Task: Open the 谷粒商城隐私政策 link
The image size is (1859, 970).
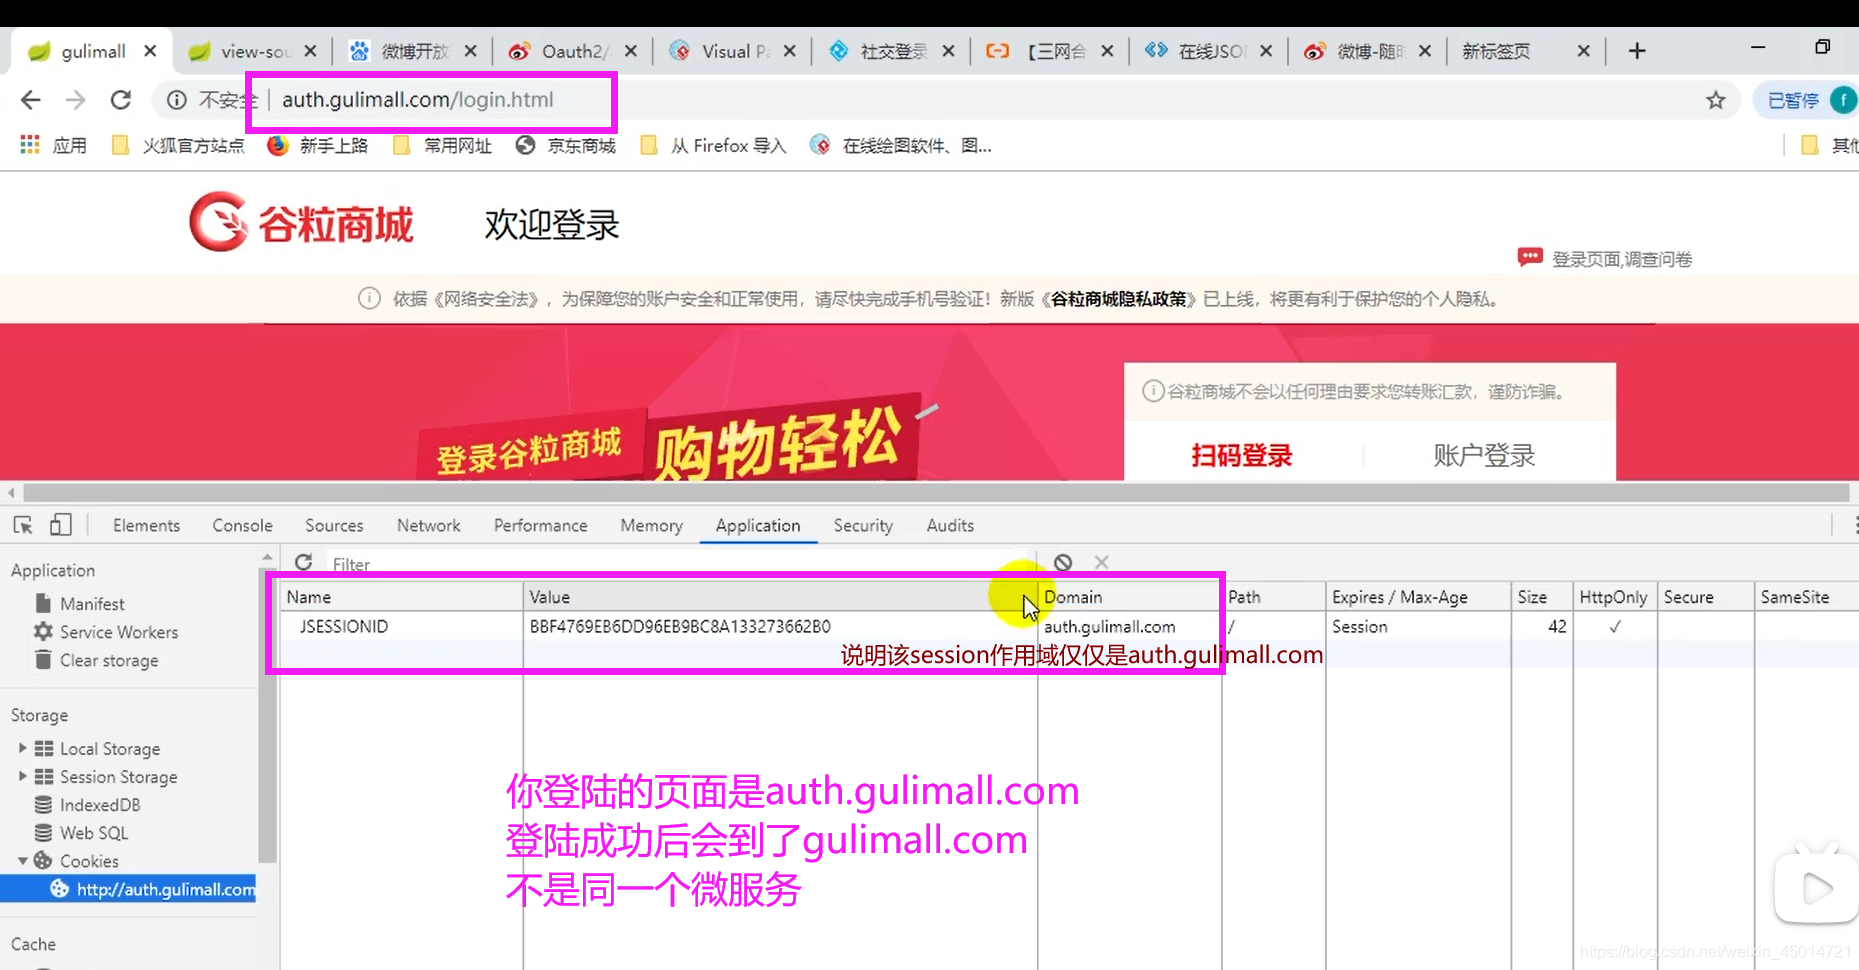Action: (x=1118, y=299)
